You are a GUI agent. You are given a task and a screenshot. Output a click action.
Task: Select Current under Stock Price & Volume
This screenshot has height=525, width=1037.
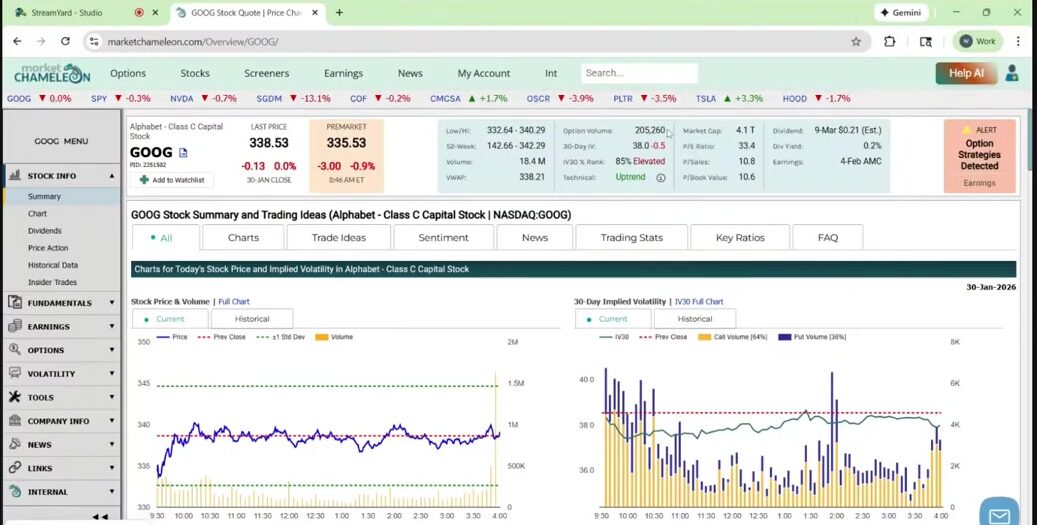[x=171, y=319]
